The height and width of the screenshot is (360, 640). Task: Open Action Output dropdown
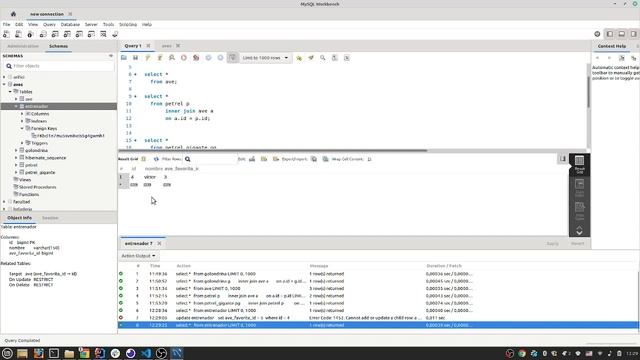pyautogui.click(x=138, y=256)
